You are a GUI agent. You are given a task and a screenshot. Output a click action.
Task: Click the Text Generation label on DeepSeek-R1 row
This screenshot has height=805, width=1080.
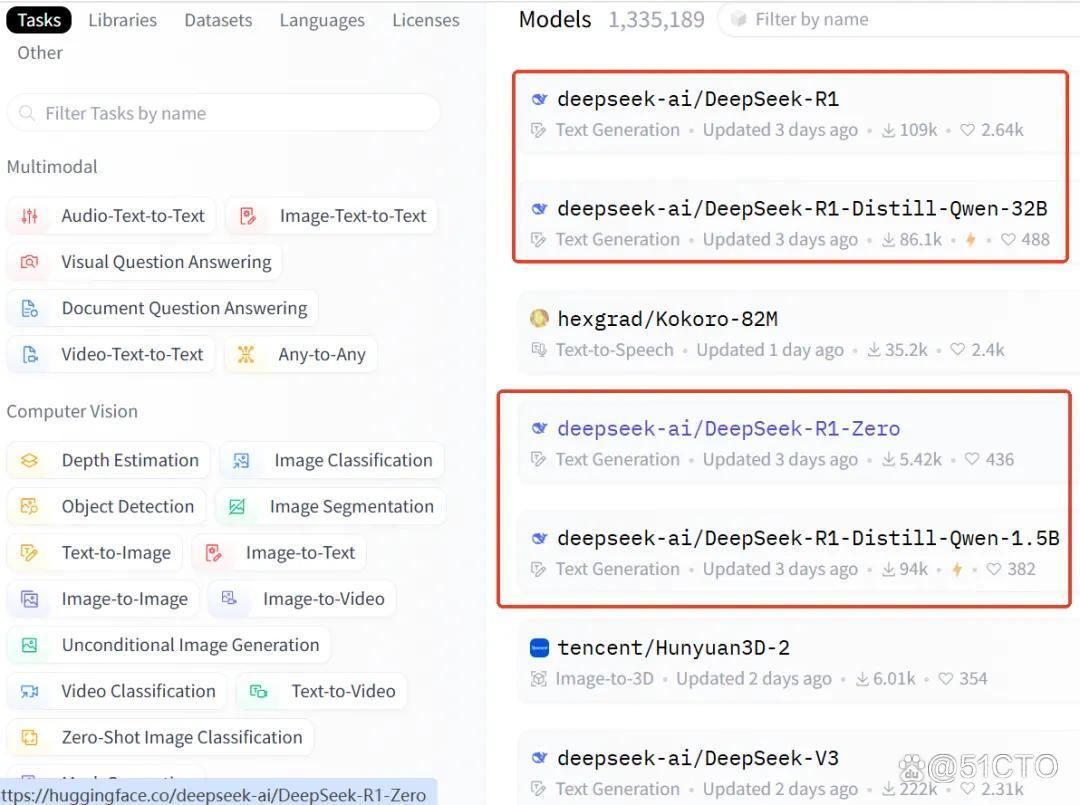(x=618, y=130)
